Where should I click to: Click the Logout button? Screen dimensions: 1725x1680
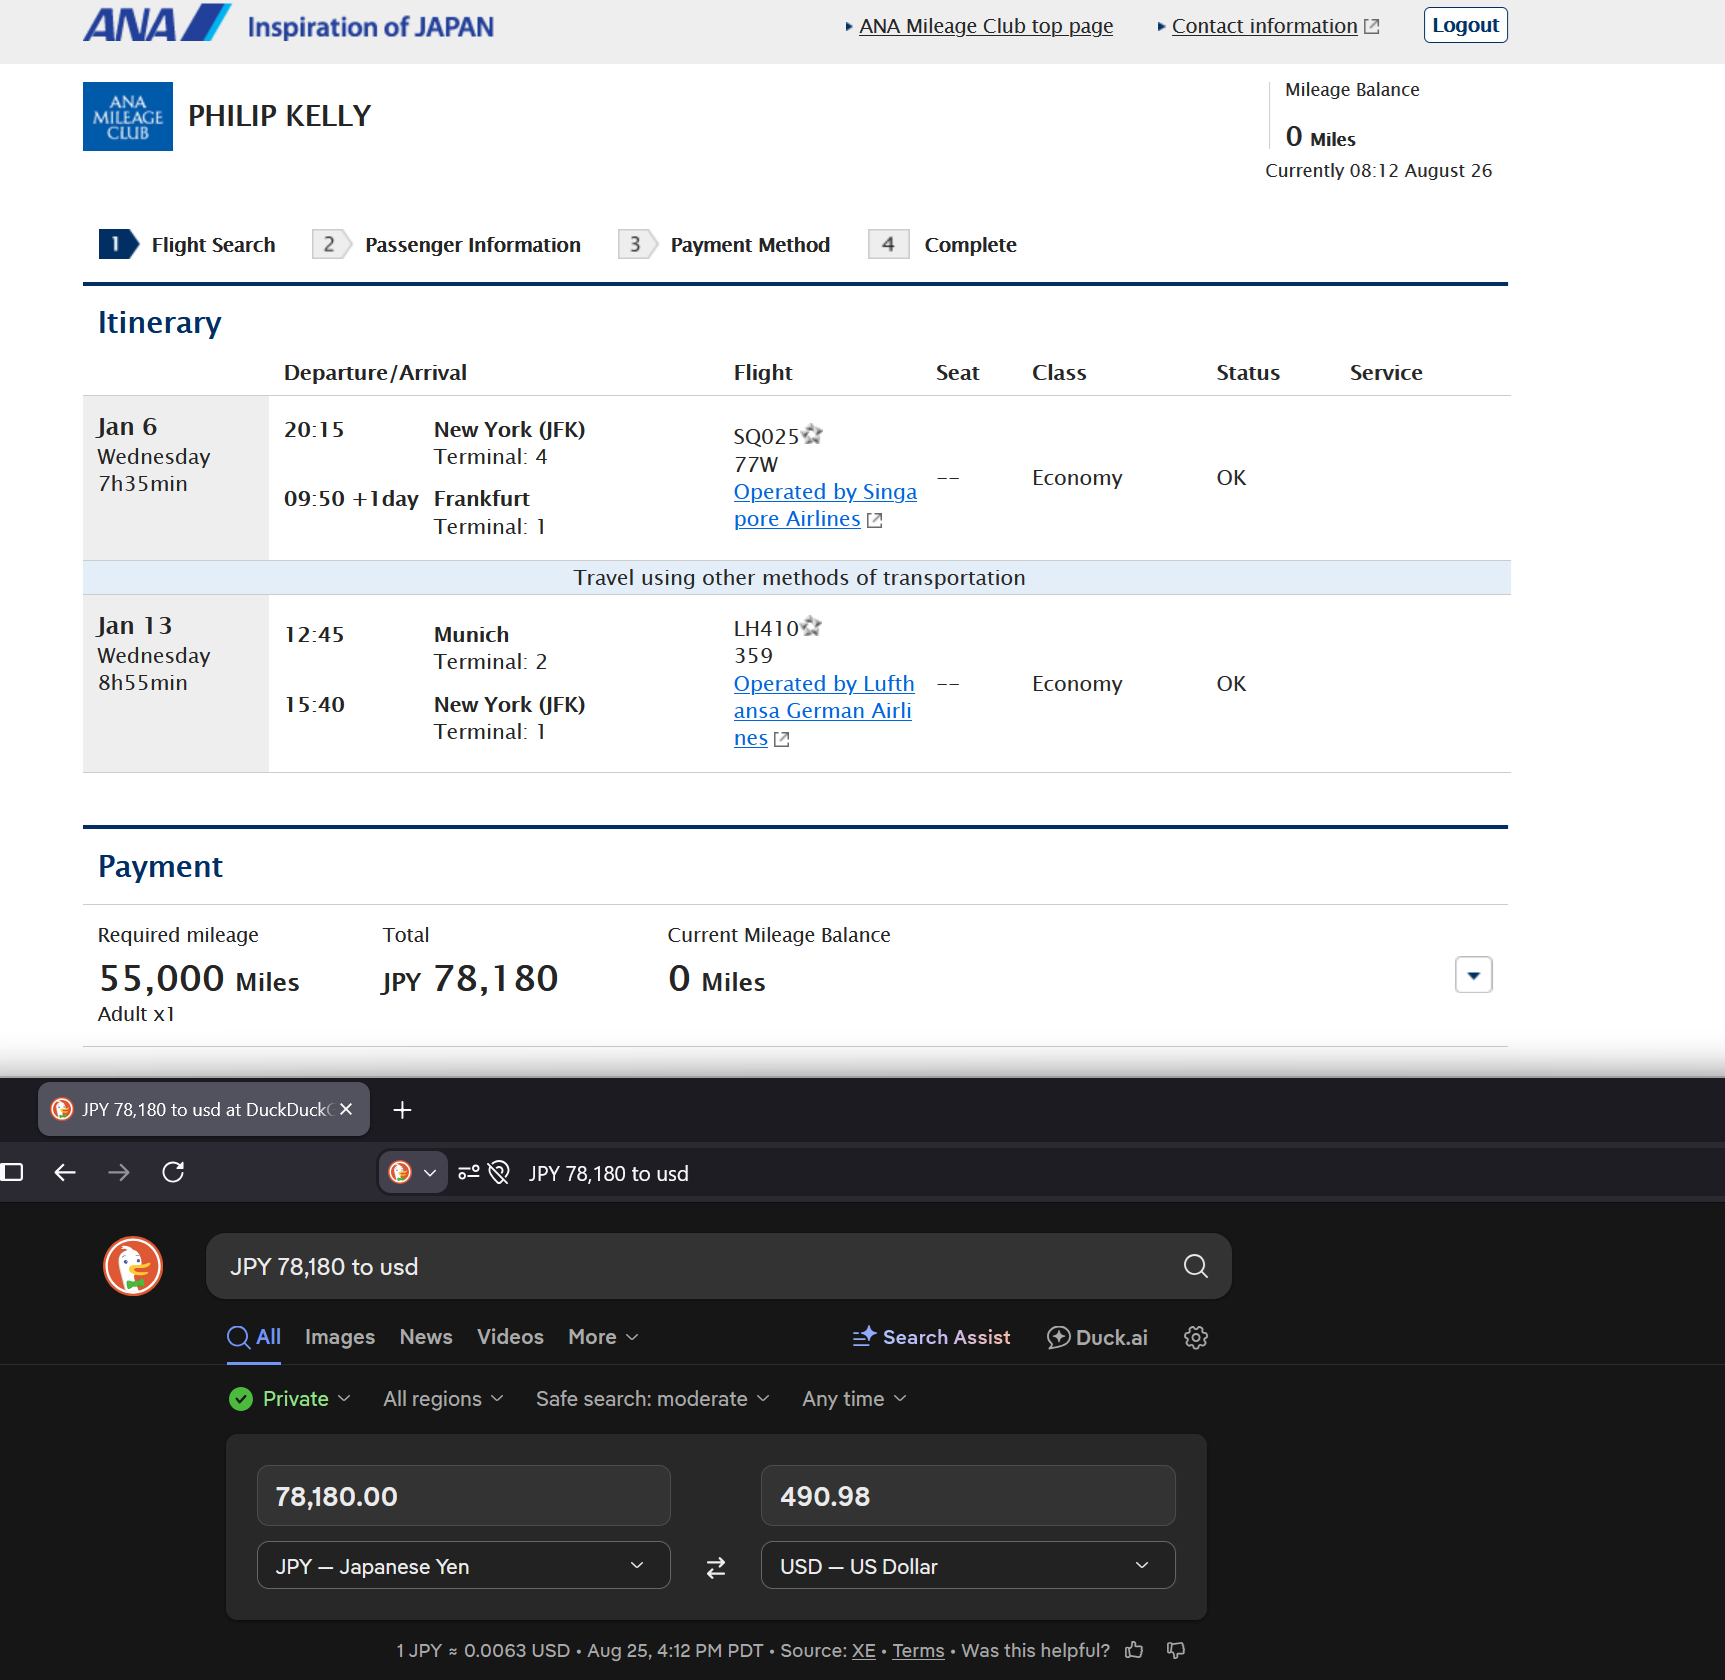(1465, 25)
